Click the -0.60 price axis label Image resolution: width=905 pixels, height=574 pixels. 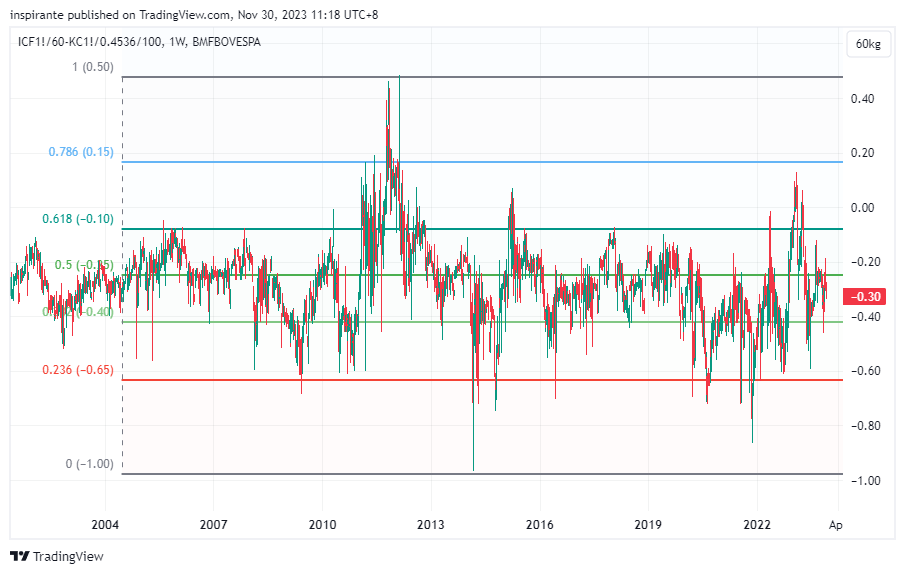(866, 371)
